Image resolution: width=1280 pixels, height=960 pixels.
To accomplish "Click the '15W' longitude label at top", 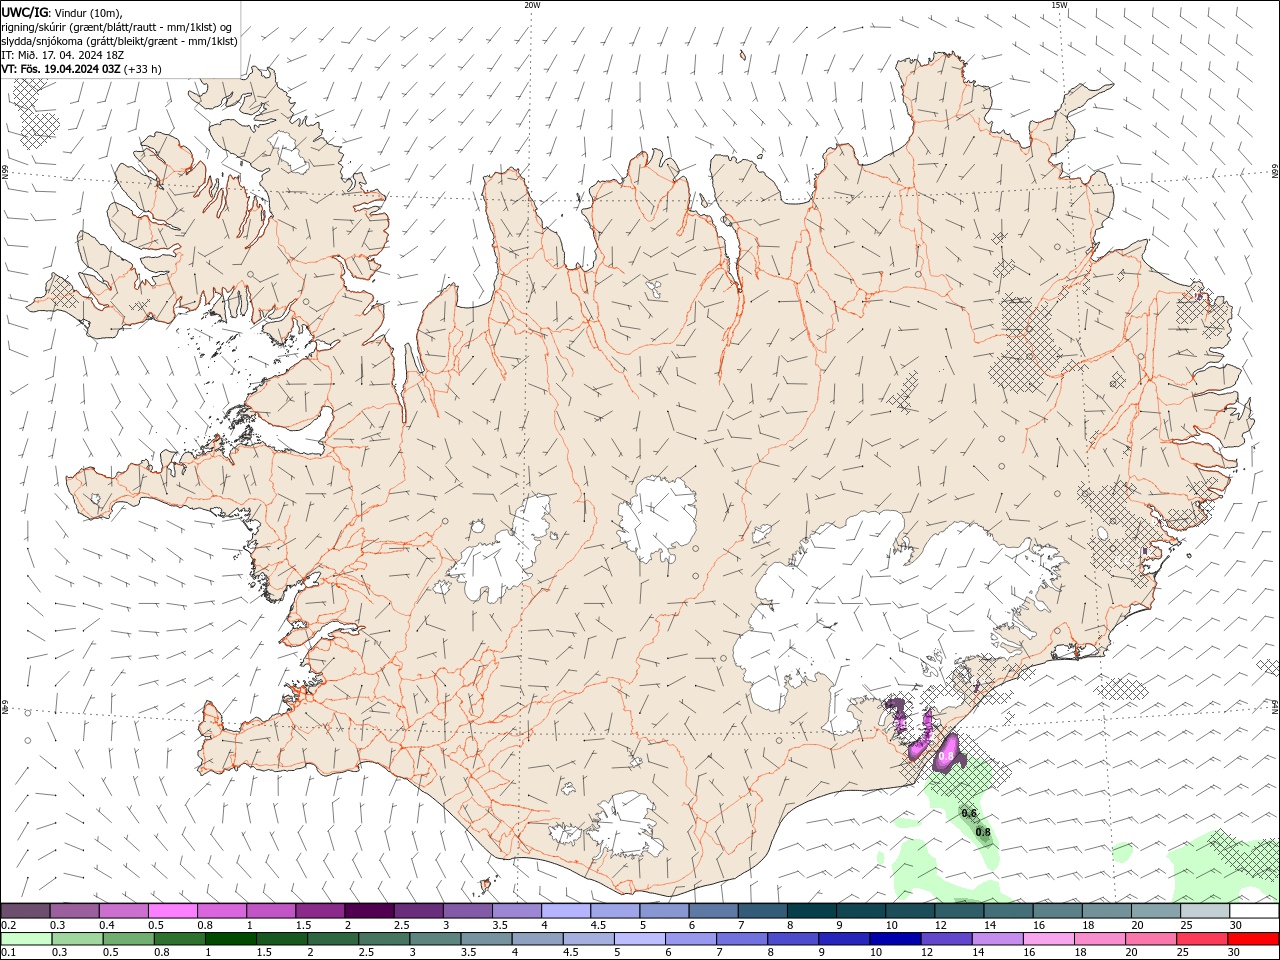I will (1059, 5).
